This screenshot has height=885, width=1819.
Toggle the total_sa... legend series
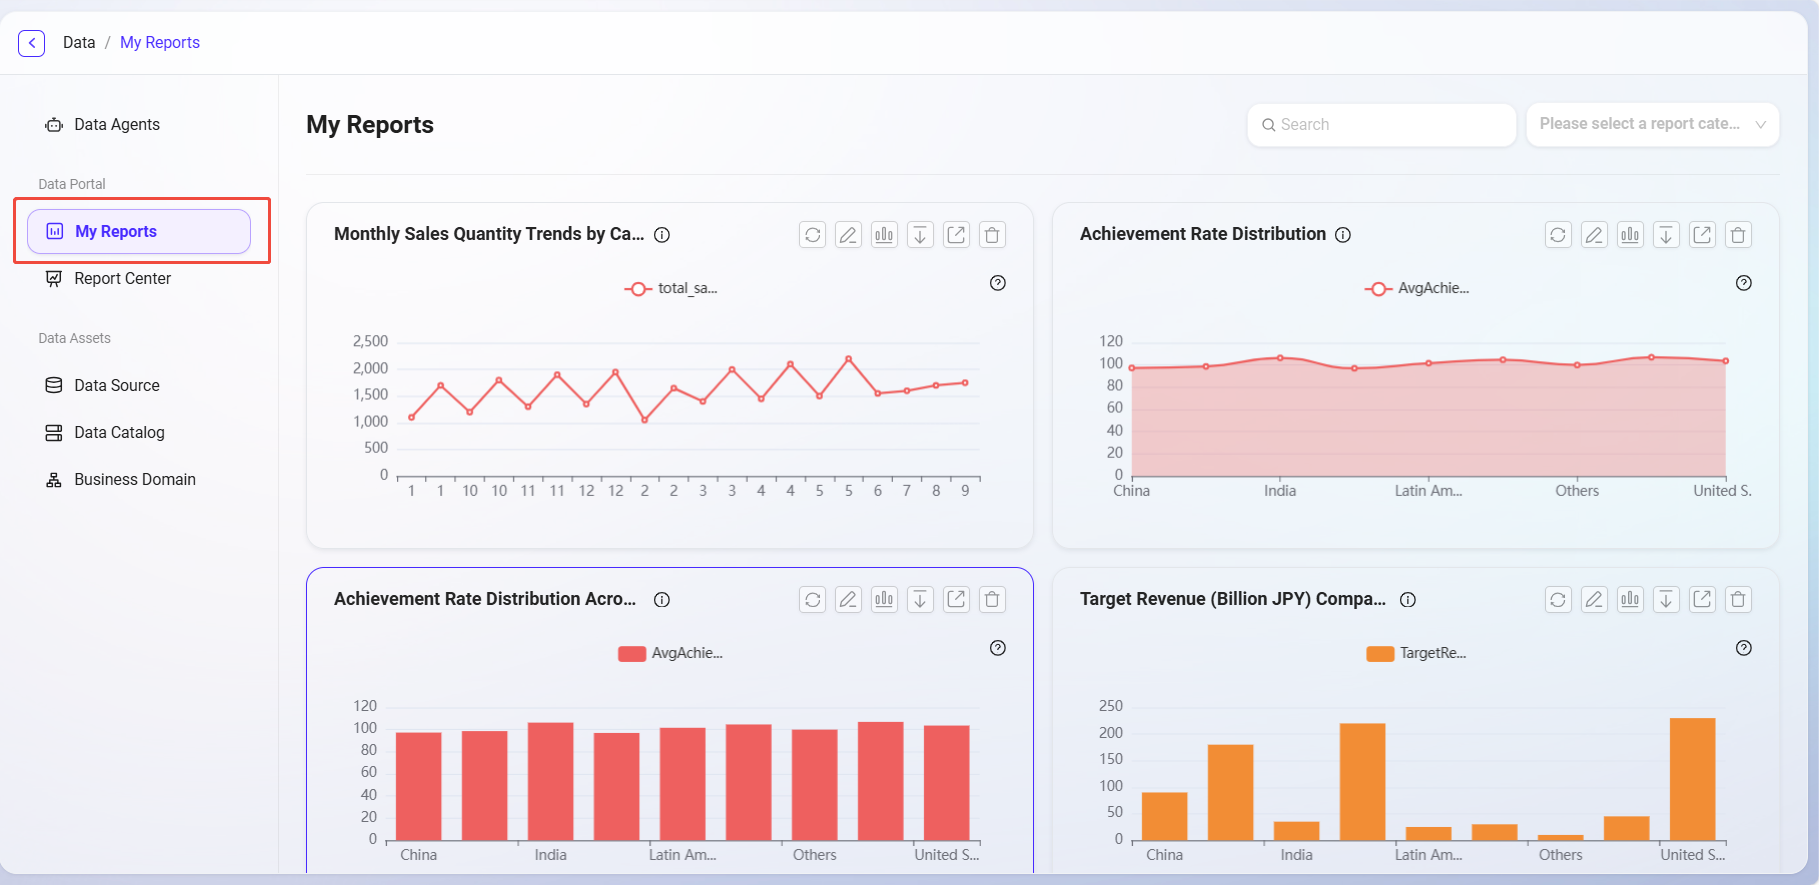tap(671, 289)
